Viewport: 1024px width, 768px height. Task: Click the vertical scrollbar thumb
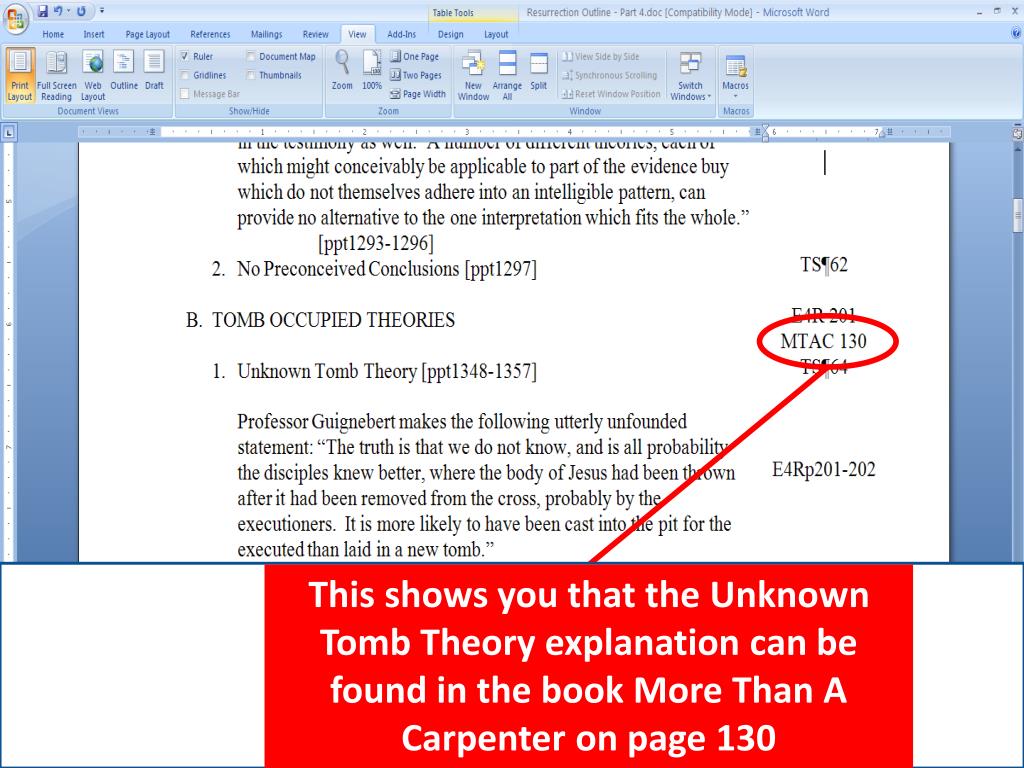click(1017, 216)
